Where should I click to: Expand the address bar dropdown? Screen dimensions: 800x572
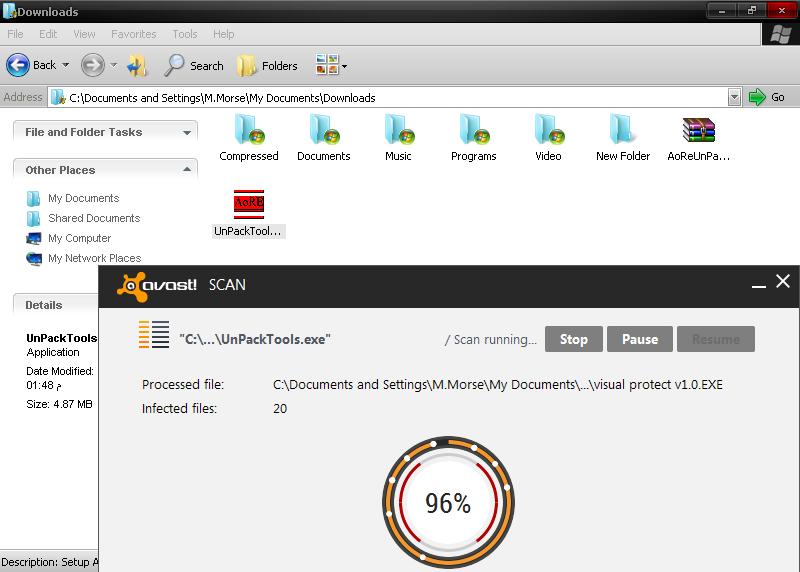tap(734, 97)
